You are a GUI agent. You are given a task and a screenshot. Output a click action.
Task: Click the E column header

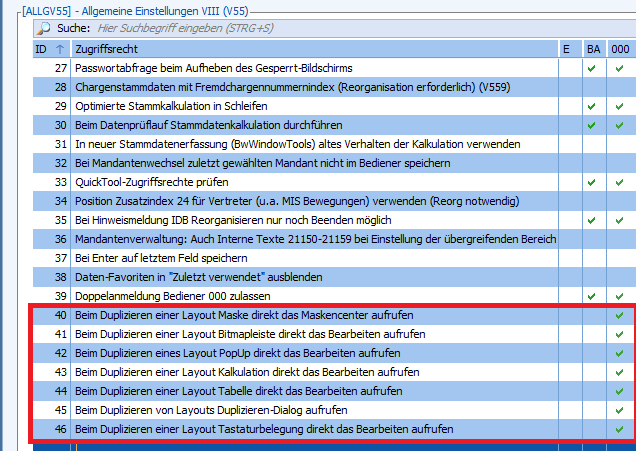566,48
